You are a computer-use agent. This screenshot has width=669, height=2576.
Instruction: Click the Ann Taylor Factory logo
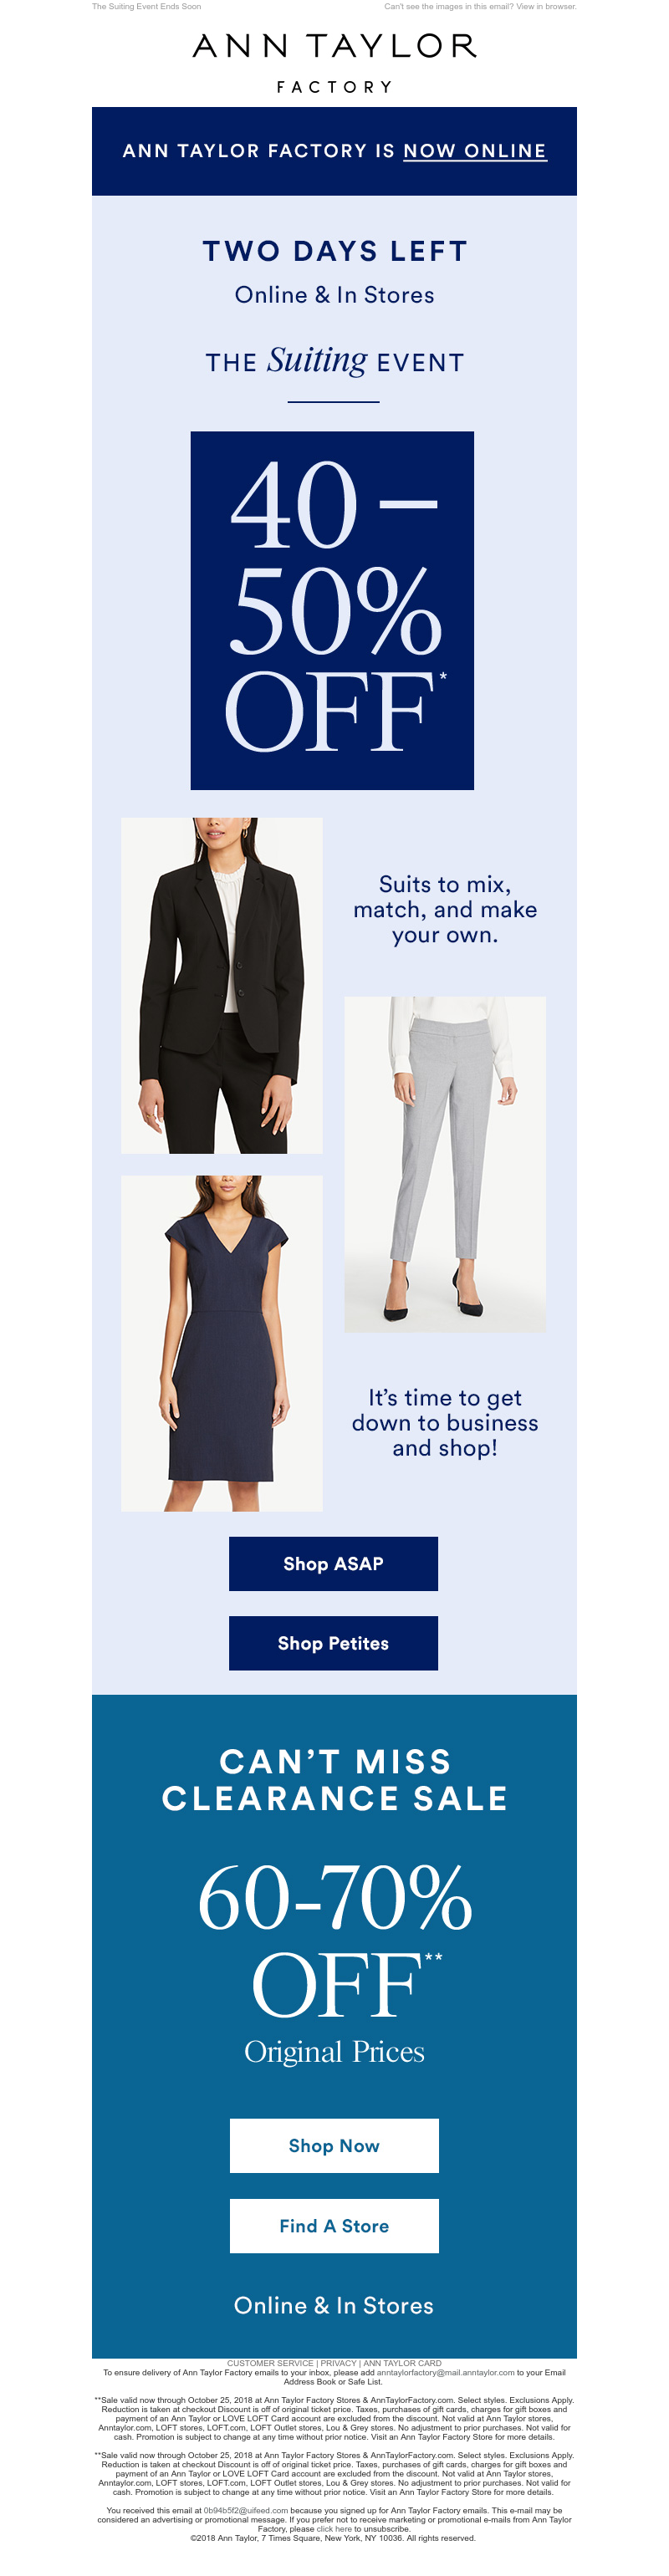coord(334,62)
